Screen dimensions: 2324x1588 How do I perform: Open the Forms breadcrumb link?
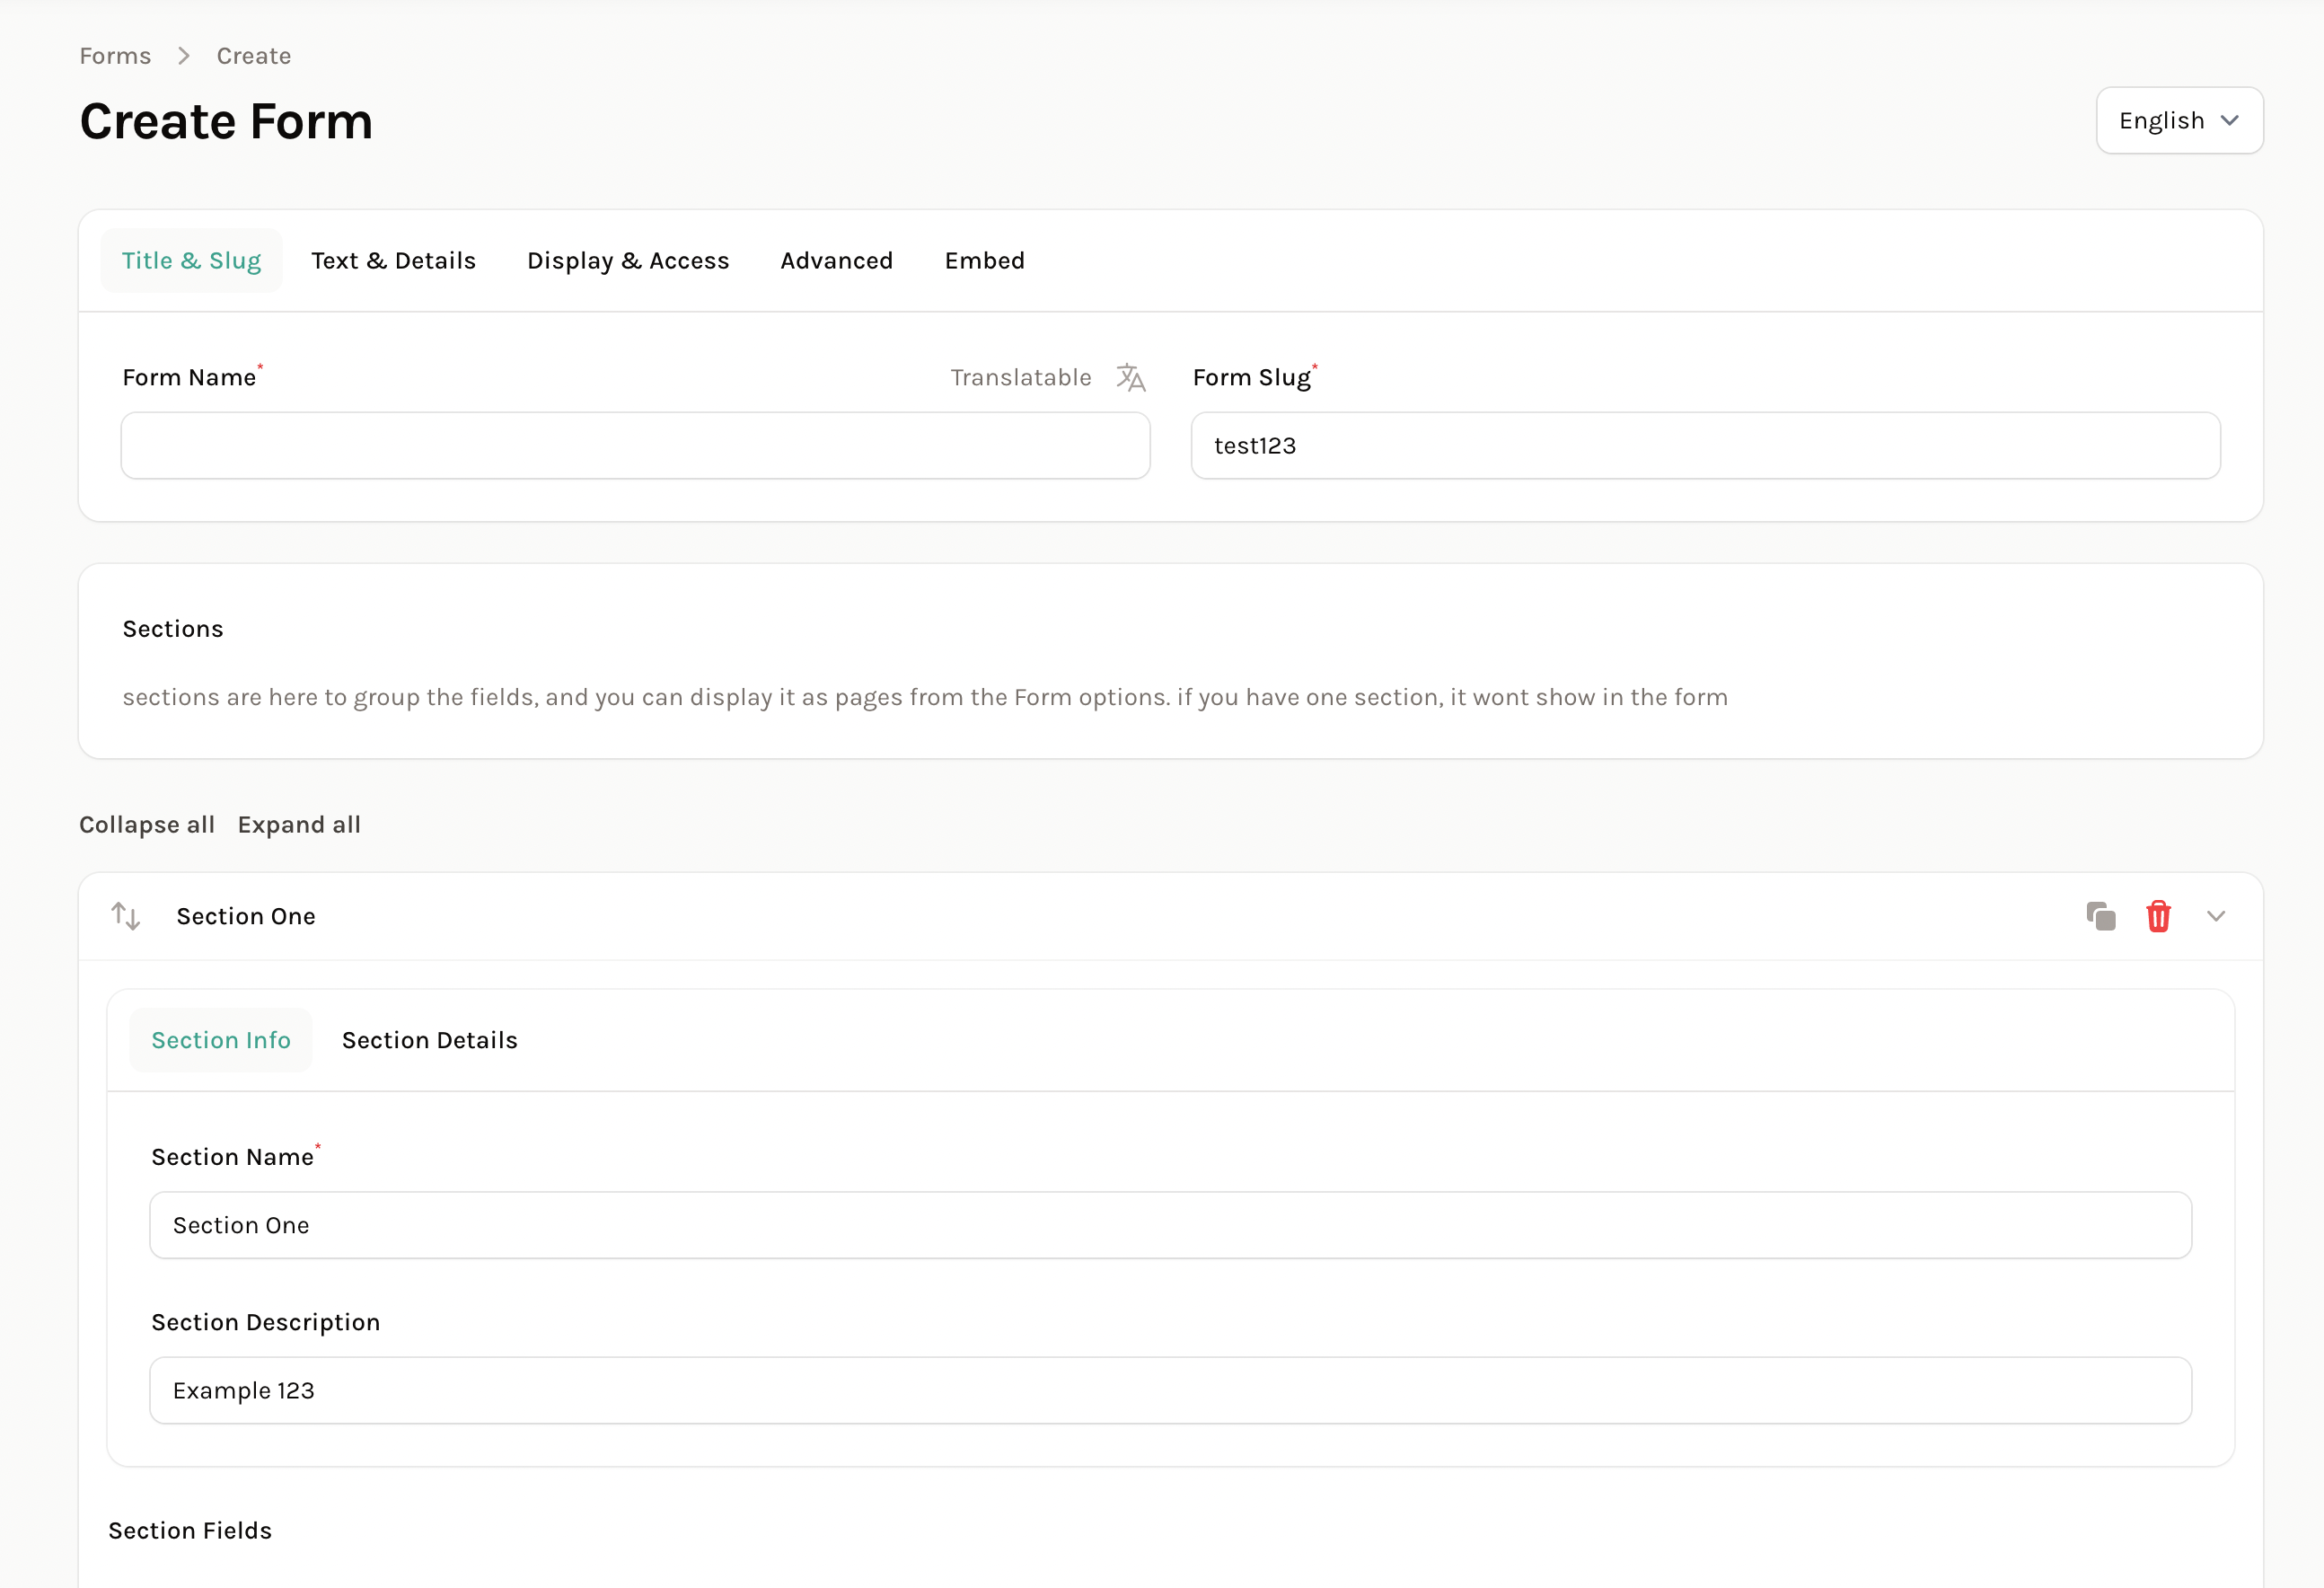coord(115,56)
